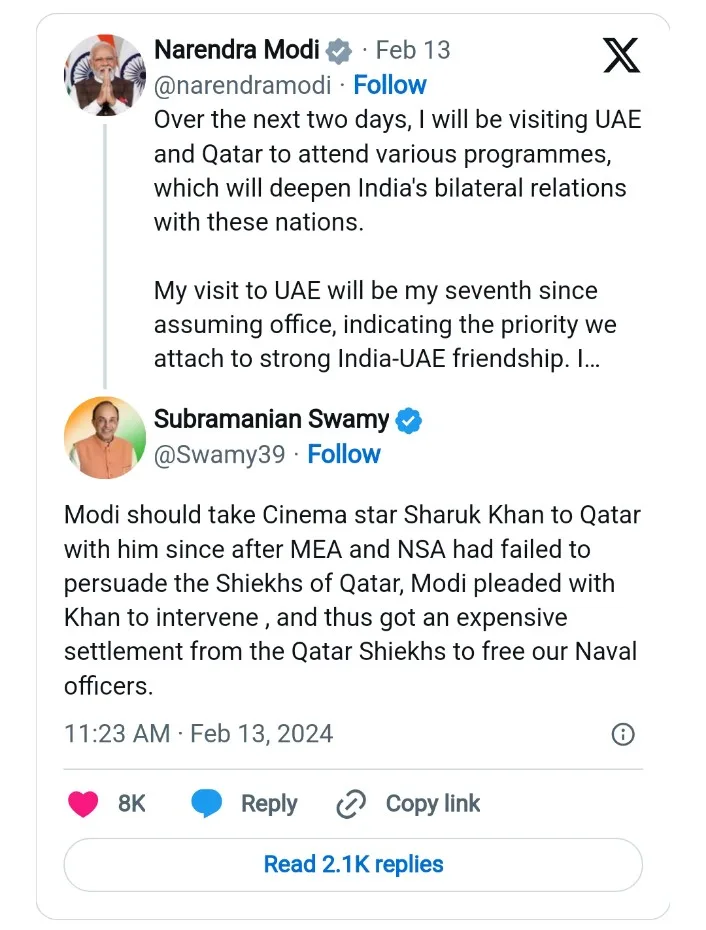706x930 pixels.
Task: Click the 11:23 AM · Feb 13, 2024 timestamp
Action: pos(198,733)
